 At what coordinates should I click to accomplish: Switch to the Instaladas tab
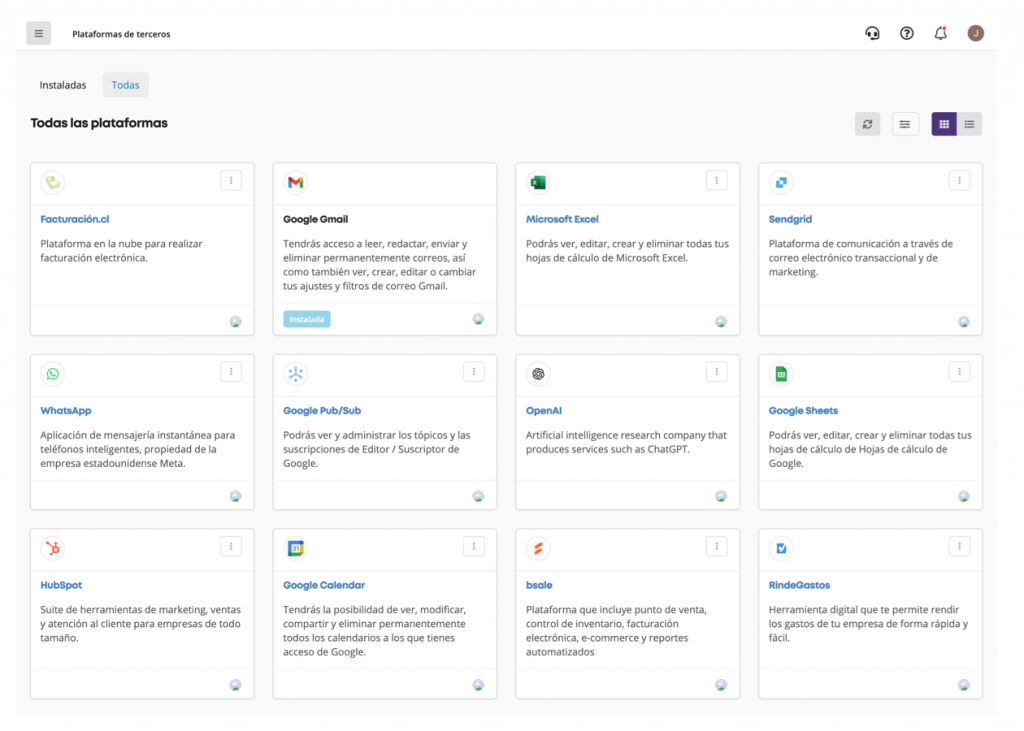(x=63, y=85)
